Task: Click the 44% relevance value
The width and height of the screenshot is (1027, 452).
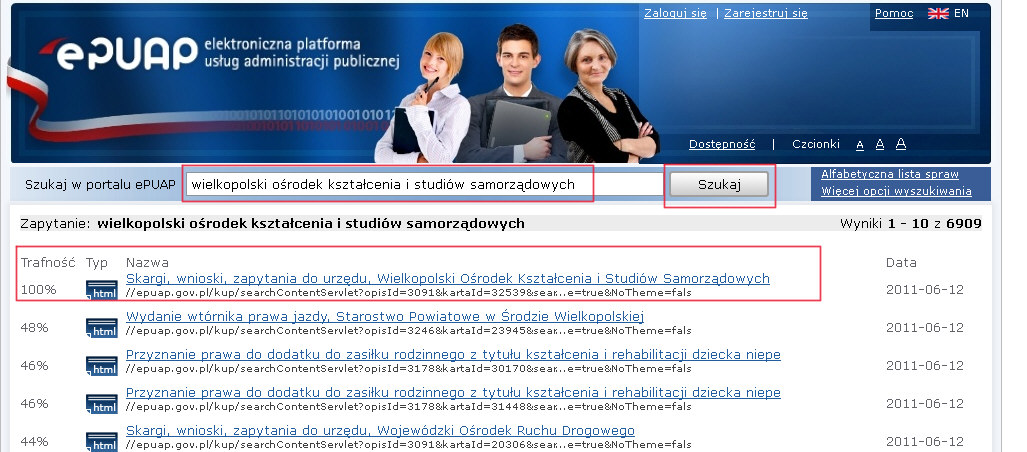Action: (34, 441)
